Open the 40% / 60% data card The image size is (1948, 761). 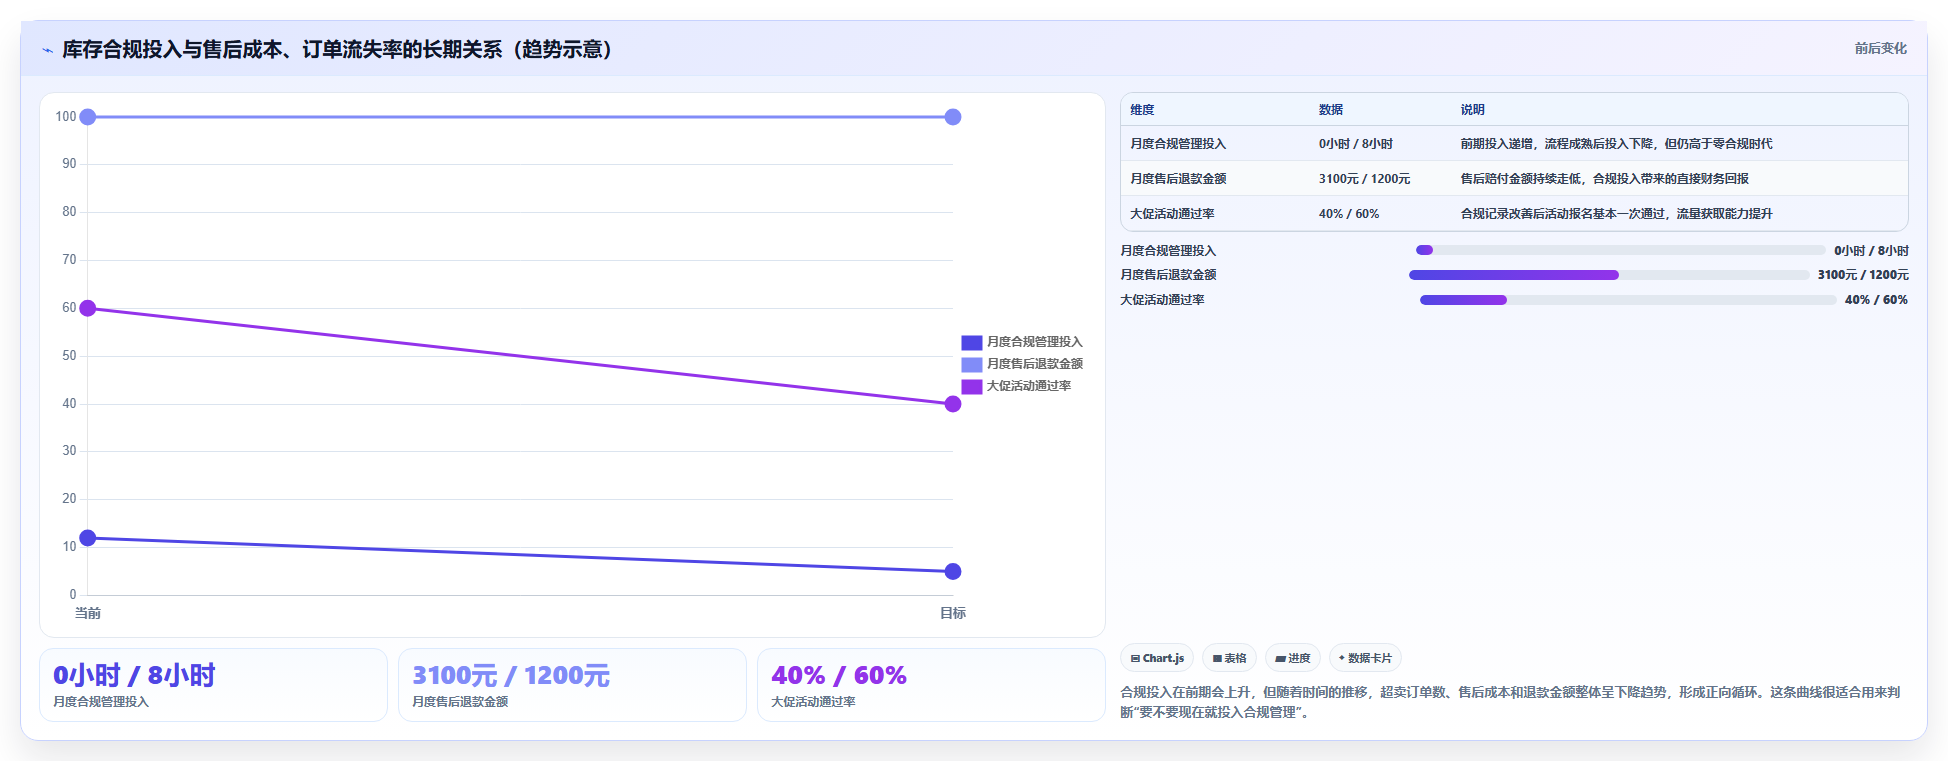(931, 685)
